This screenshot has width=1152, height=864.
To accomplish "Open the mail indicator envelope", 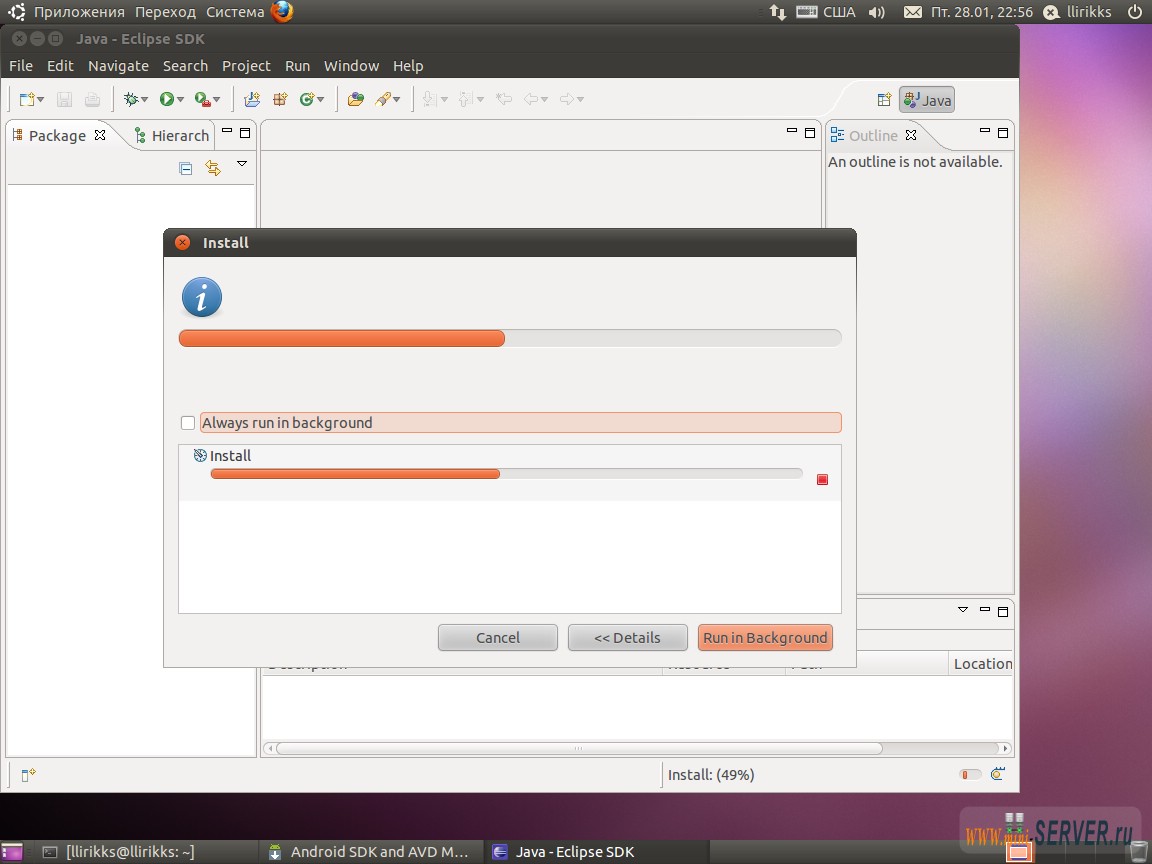I will pos(912,12).
